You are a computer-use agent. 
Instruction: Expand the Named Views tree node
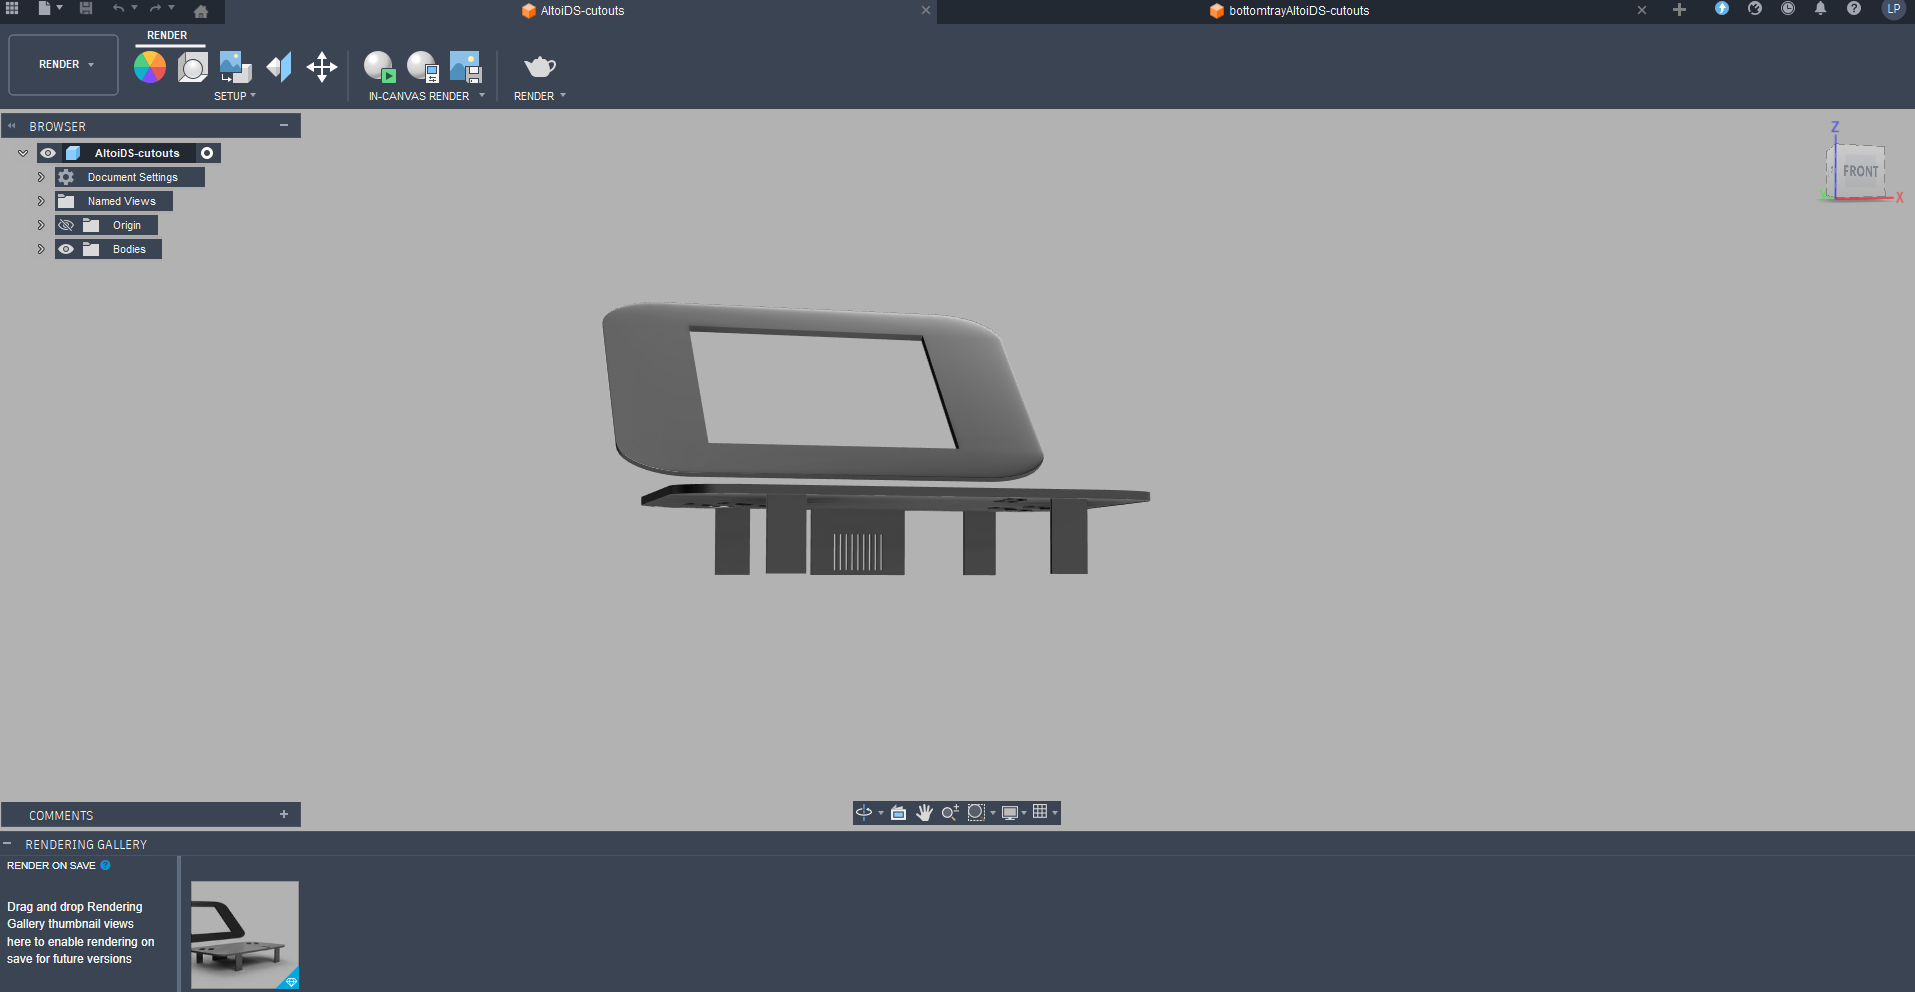click(41, 201)
